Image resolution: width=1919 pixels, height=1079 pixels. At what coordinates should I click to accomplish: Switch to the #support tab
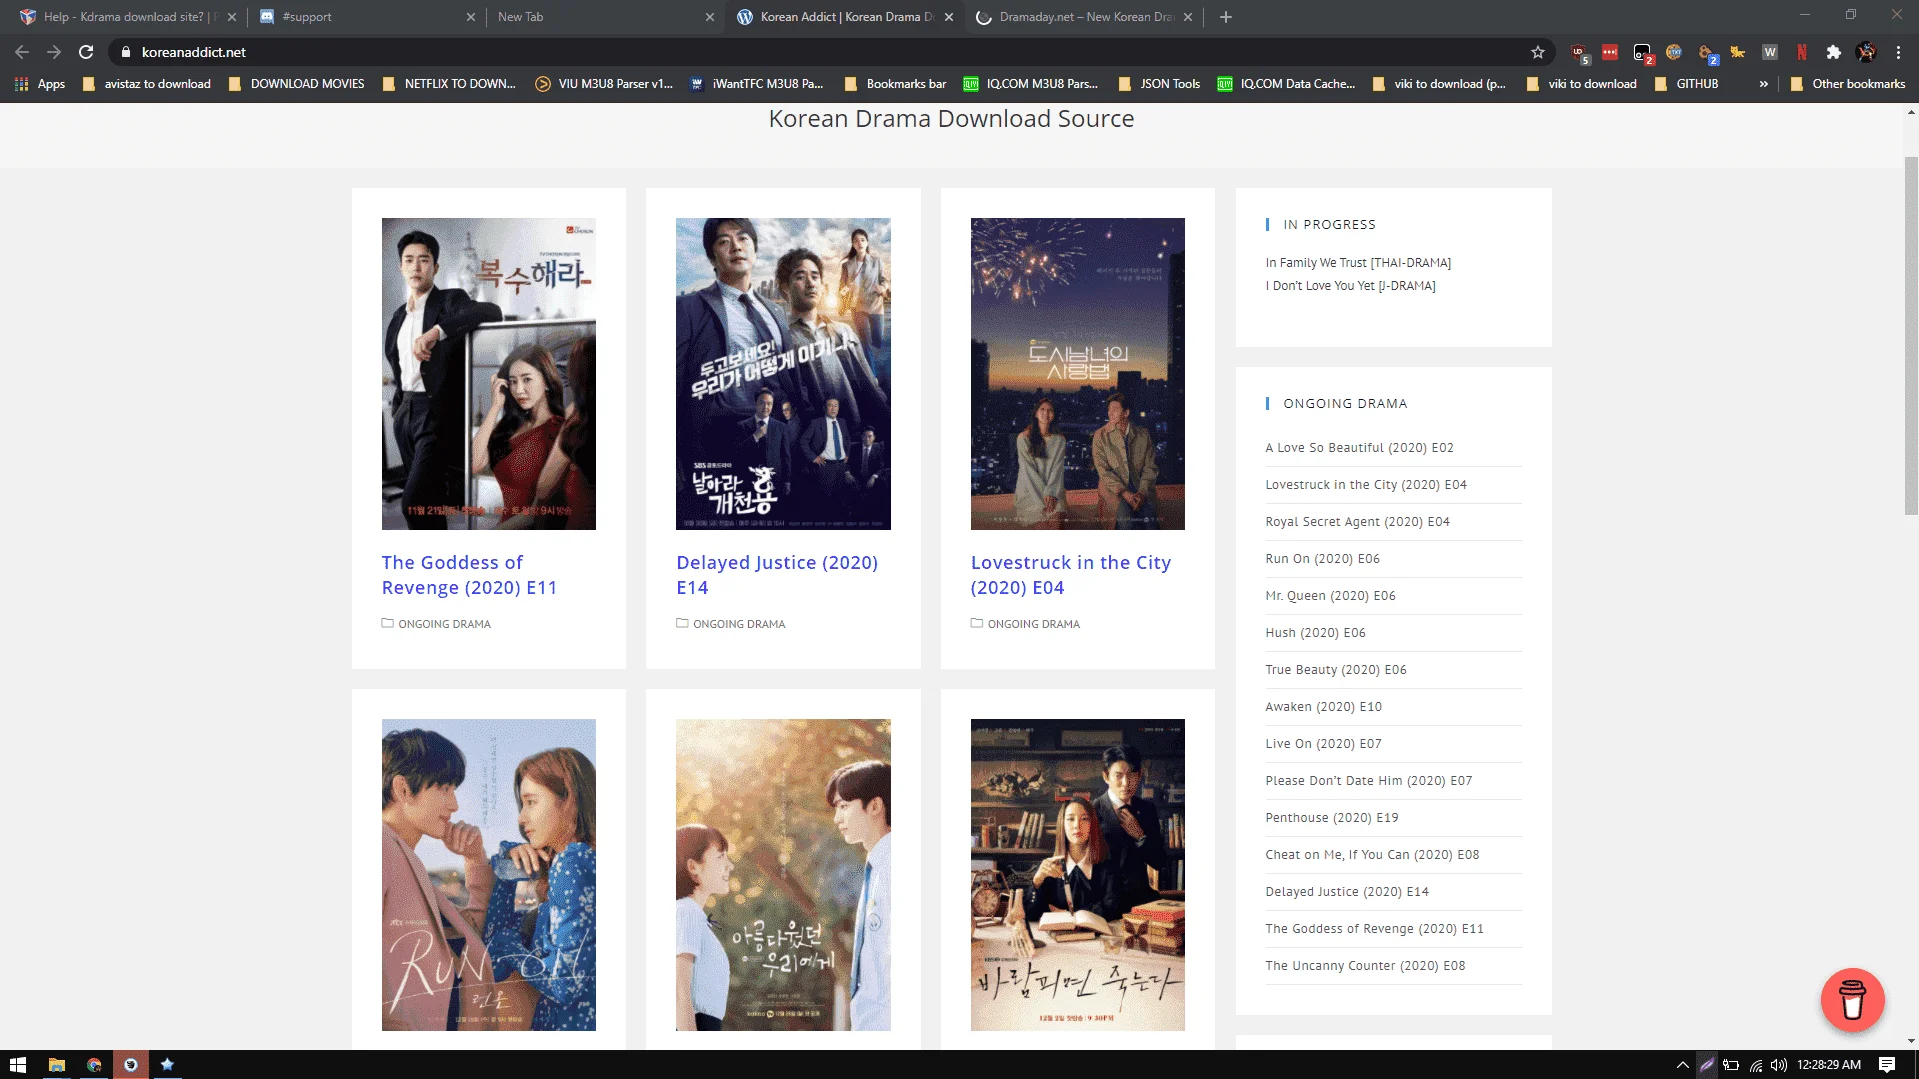[x=367, y=17]
